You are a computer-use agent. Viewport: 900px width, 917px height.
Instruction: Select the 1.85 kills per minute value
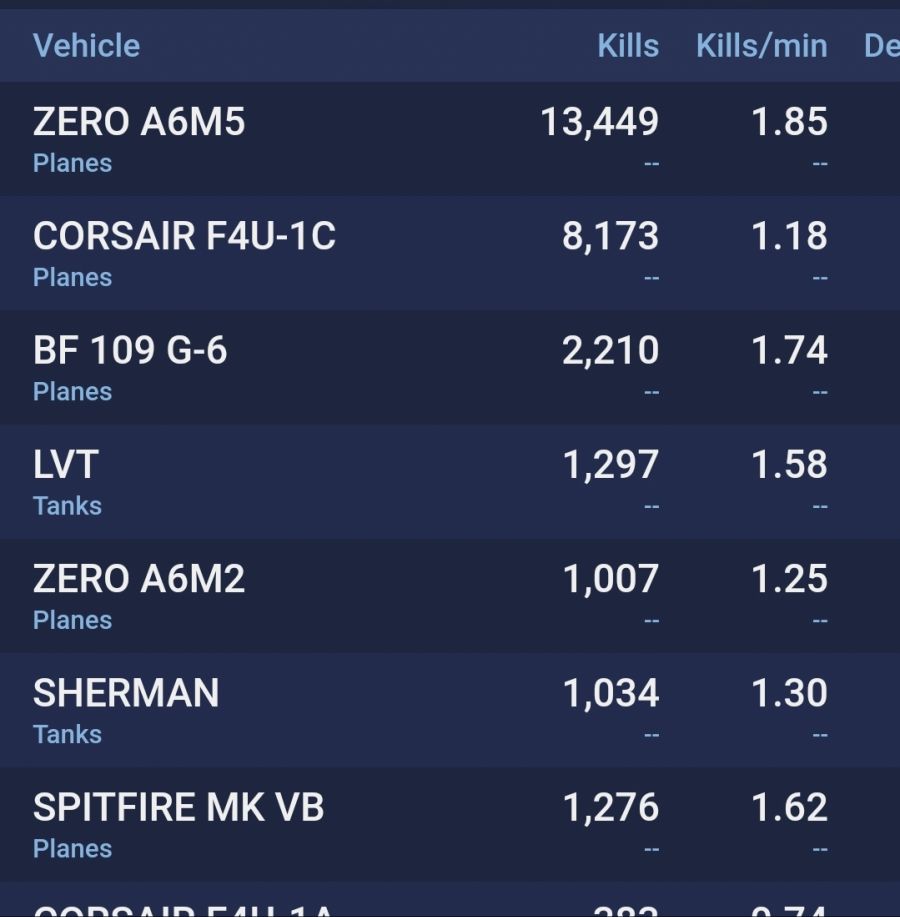click(x=789, y=122)
